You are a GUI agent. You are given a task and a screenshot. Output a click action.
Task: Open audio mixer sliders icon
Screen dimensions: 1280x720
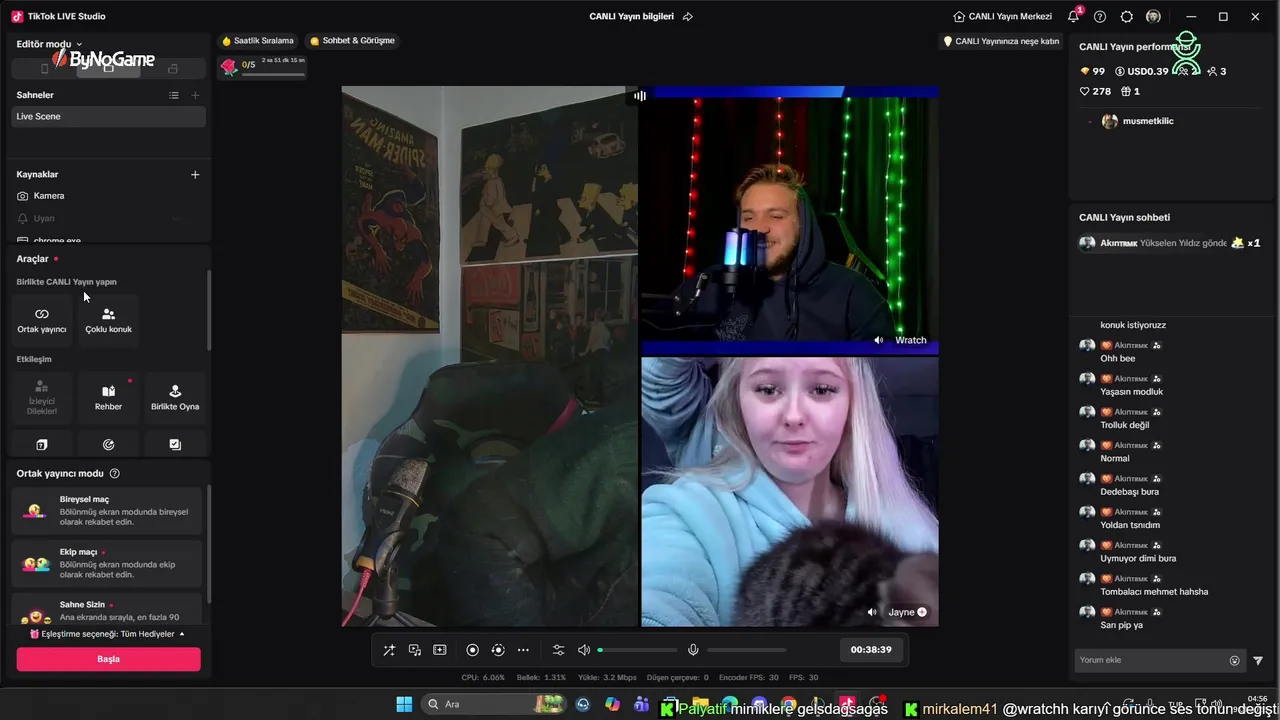point(558,650)
